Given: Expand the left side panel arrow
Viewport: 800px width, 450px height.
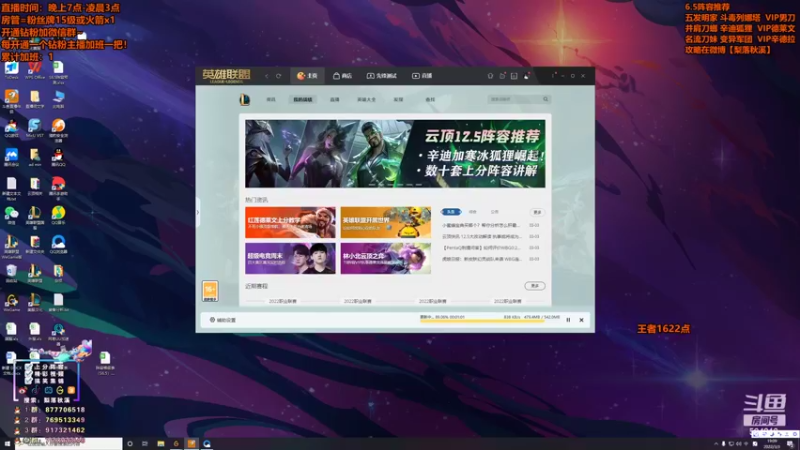Looking at the screenshot, I should pos(198,212).
